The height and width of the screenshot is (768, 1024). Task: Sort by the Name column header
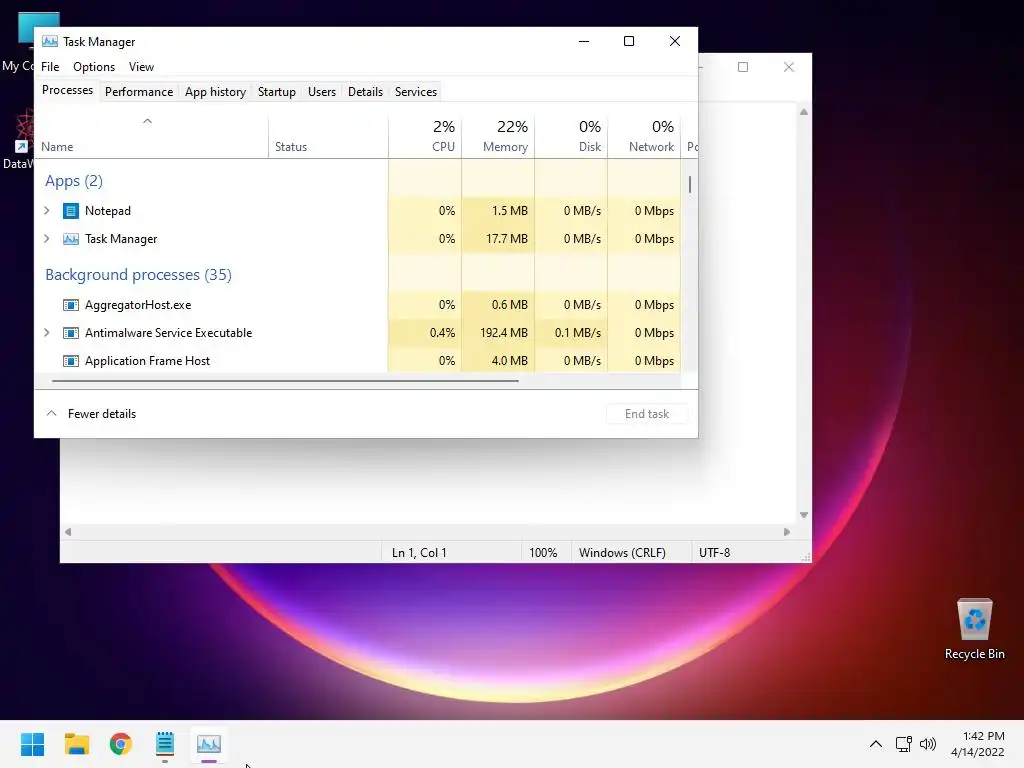pyautogui.click(x=151, y=137)
